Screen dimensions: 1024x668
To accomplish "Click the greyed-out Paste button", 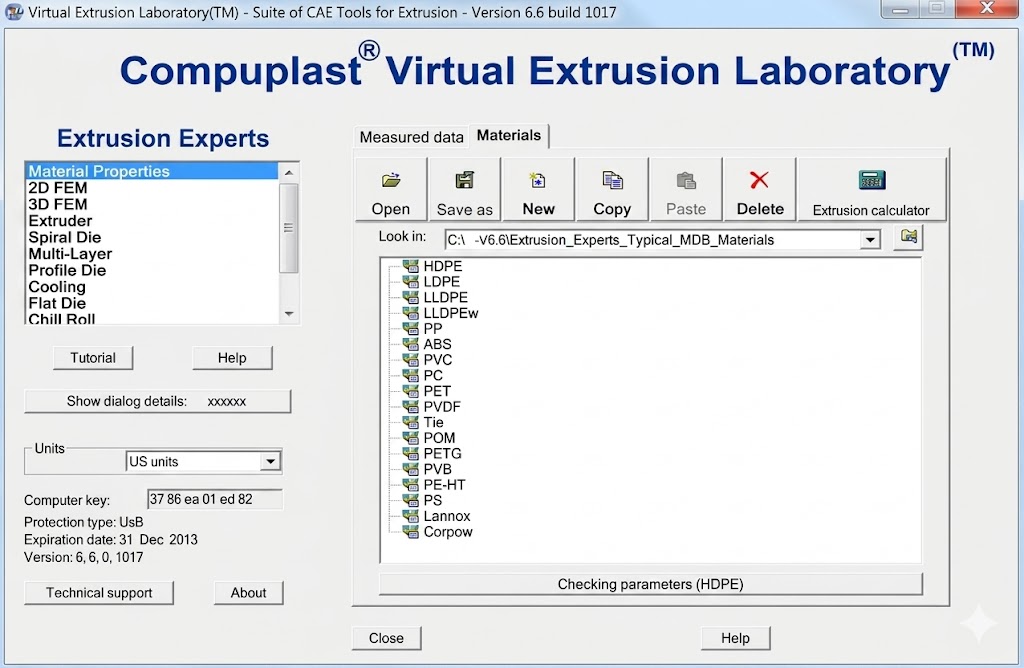I will [686, 189].
